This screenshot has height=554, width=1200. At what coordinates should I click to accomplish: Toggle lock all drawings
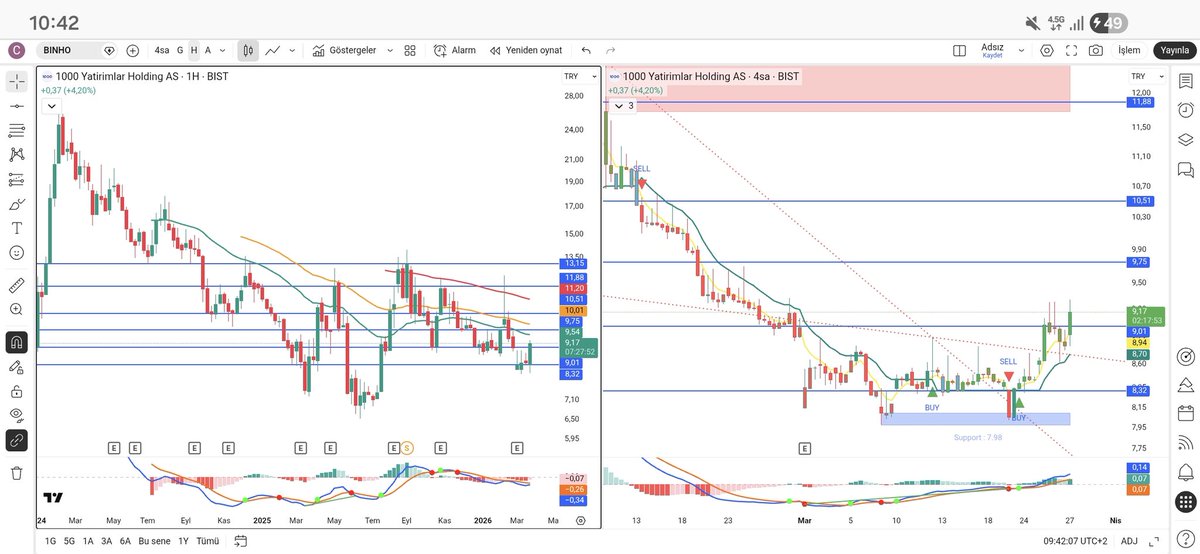(x=16, y=391)
